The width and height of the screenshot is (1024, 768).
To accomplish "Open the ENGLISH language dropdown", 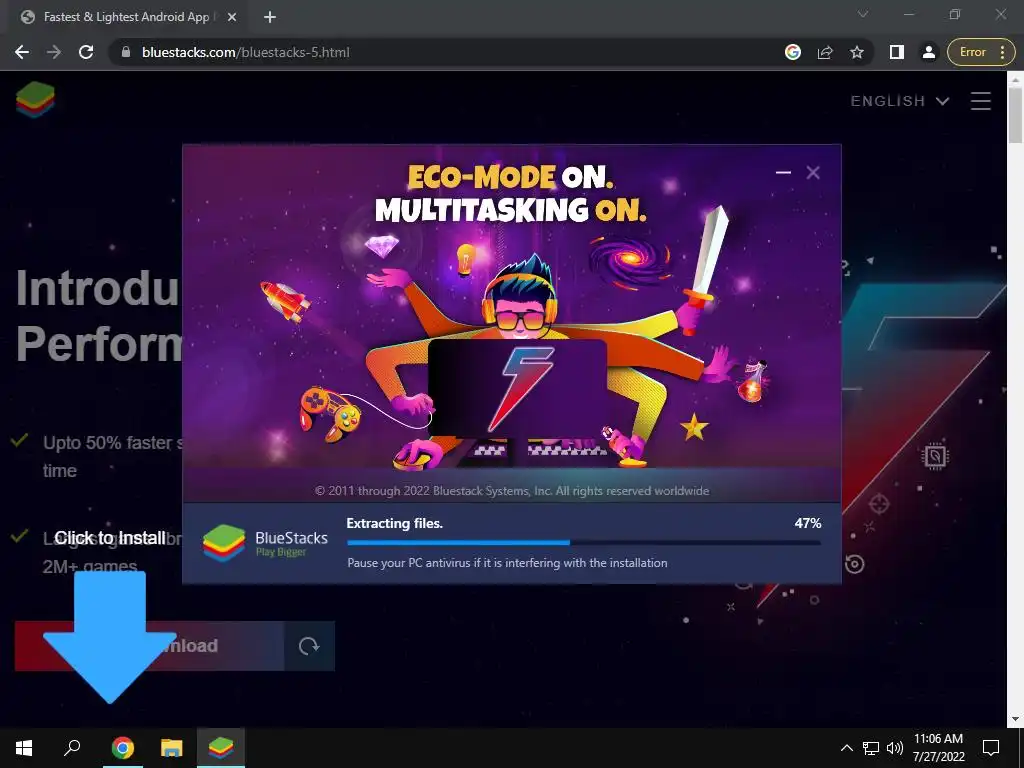I will pos(899,101).
